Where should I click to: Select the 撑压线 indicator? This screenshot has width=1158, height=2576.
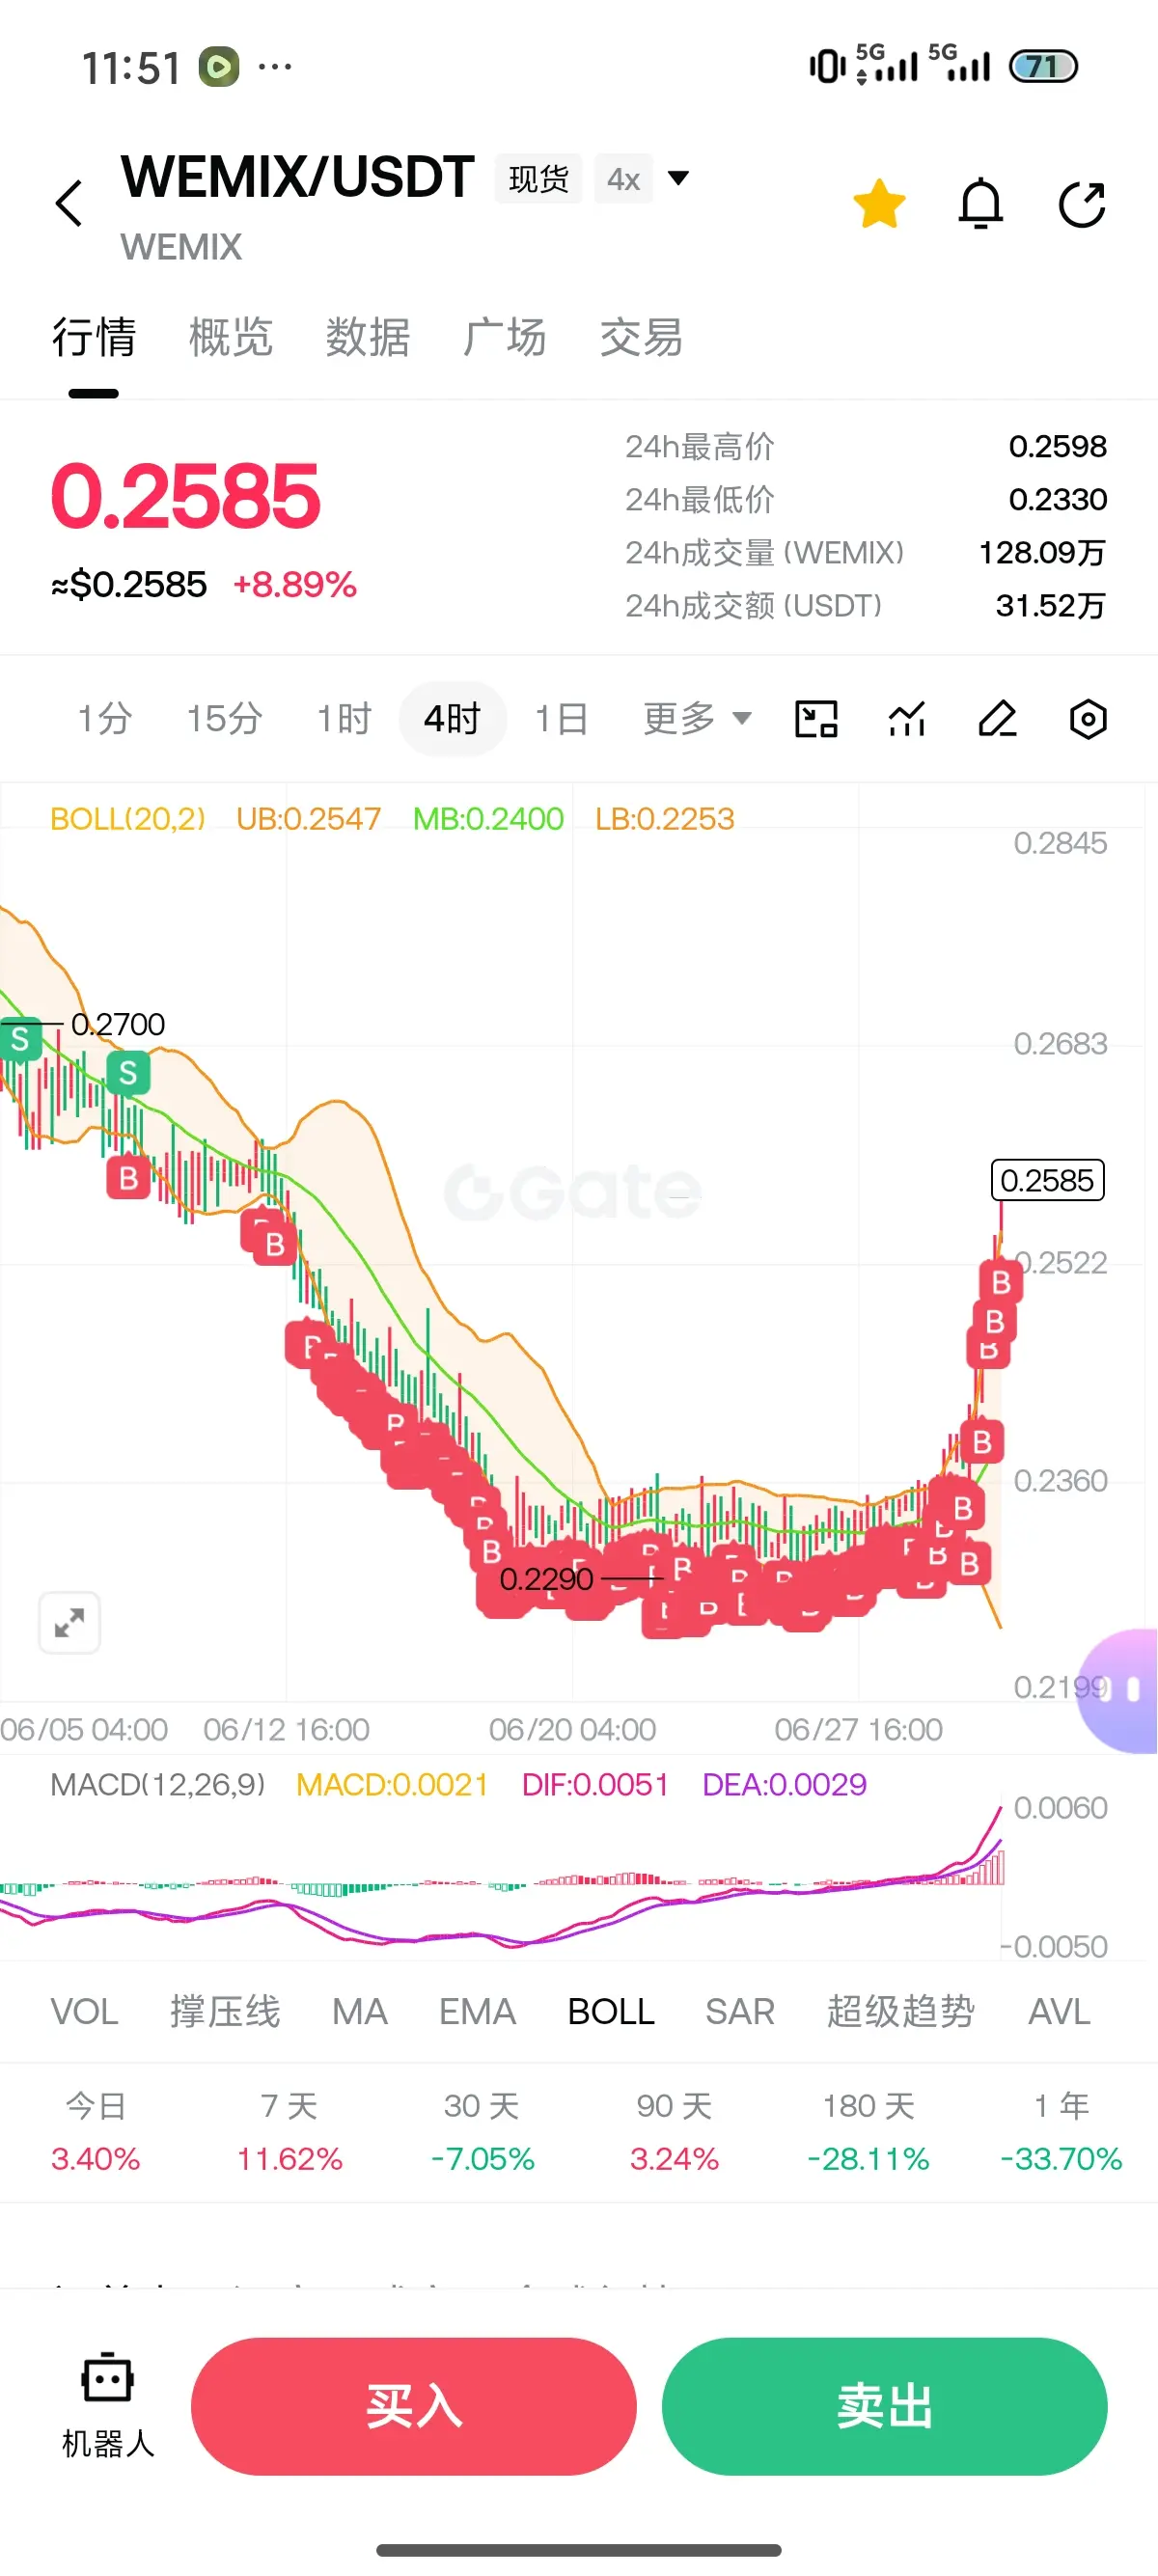(225, 2011)
